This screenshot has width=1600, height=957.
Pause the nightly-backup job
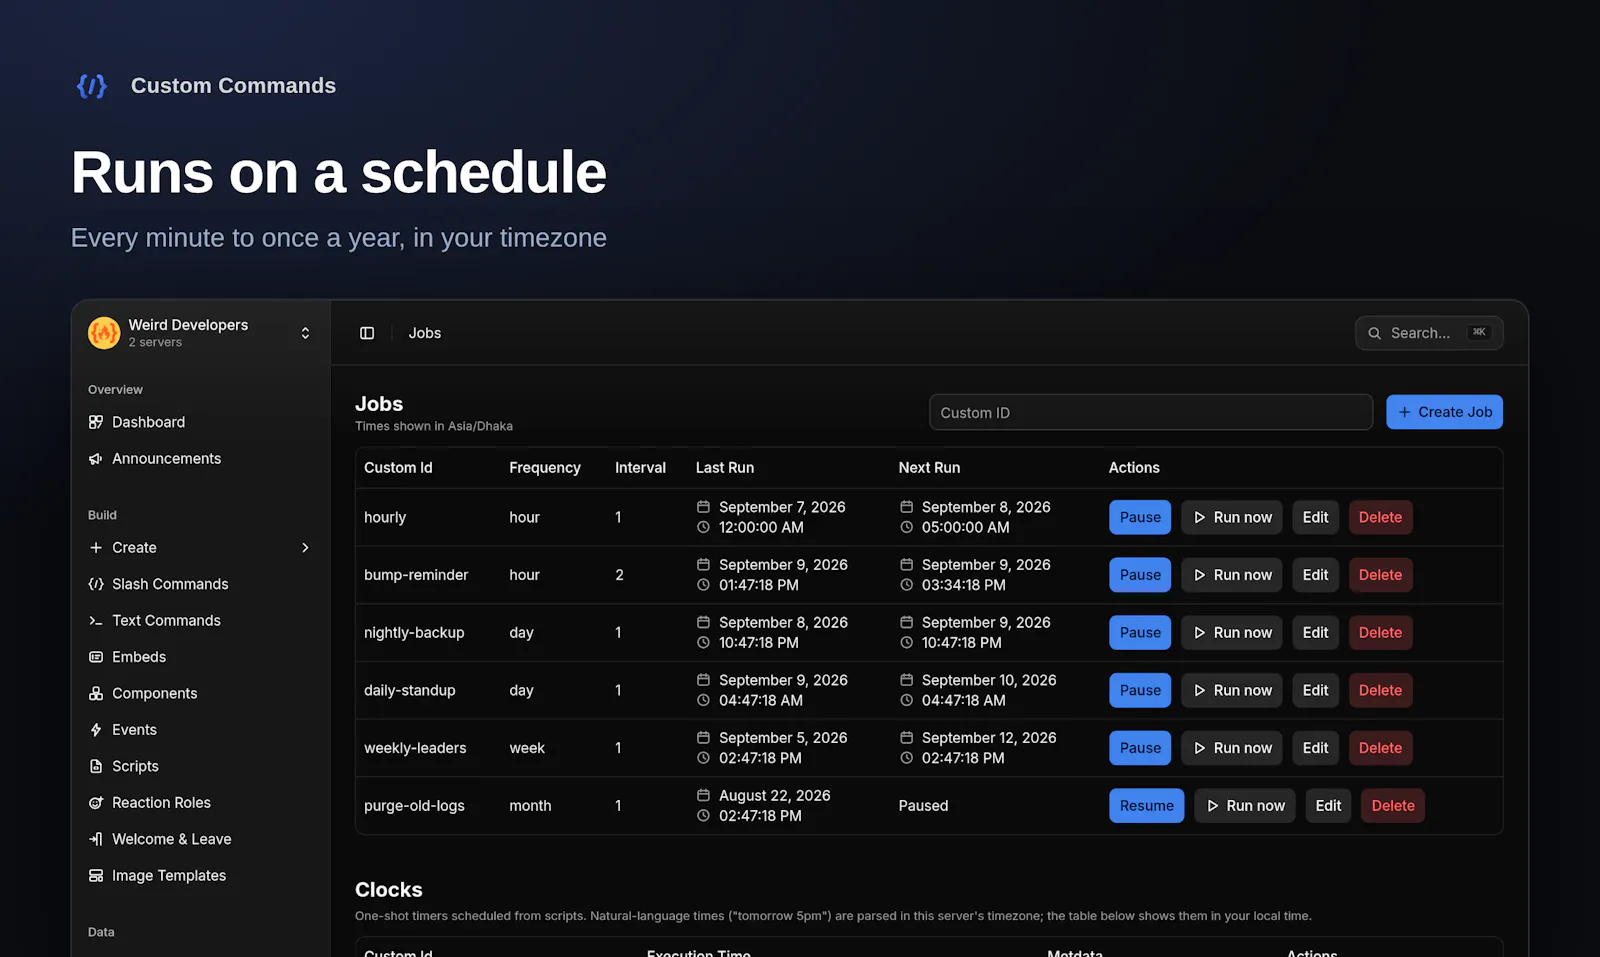pyautogui.click(x=1140, y=633)
